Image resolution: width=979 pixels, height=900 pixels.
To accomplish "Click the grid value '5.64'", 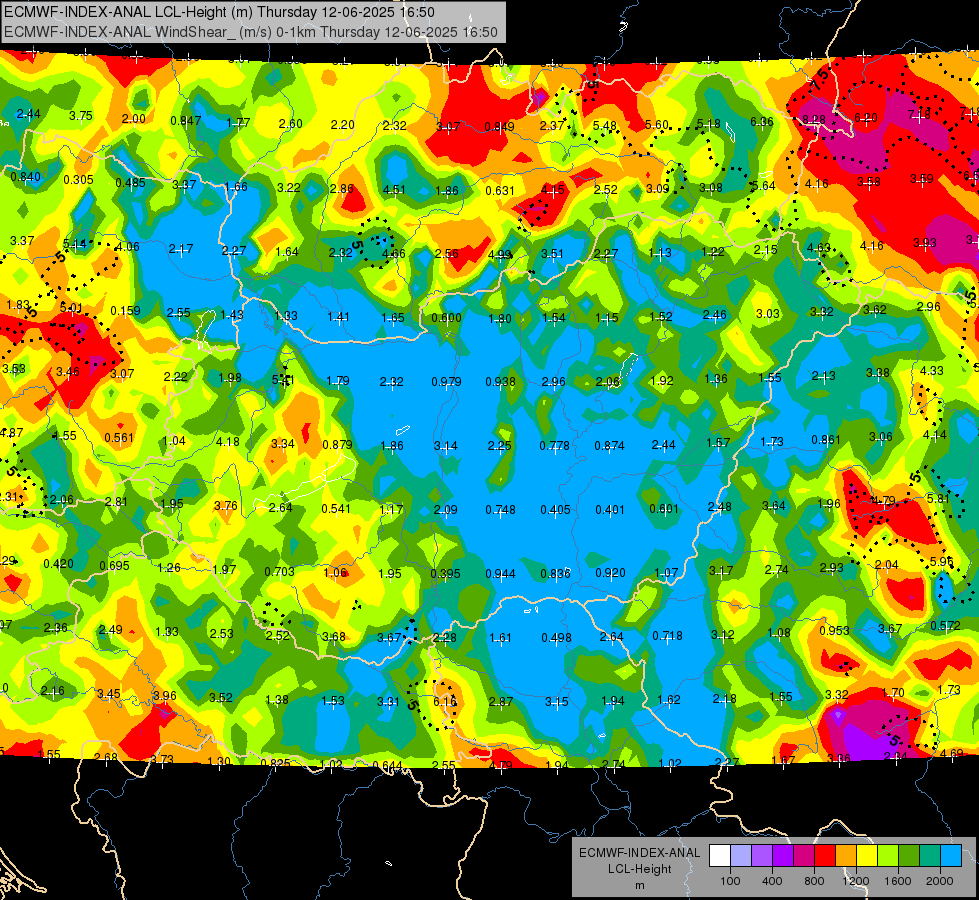I will click(764, 185).
